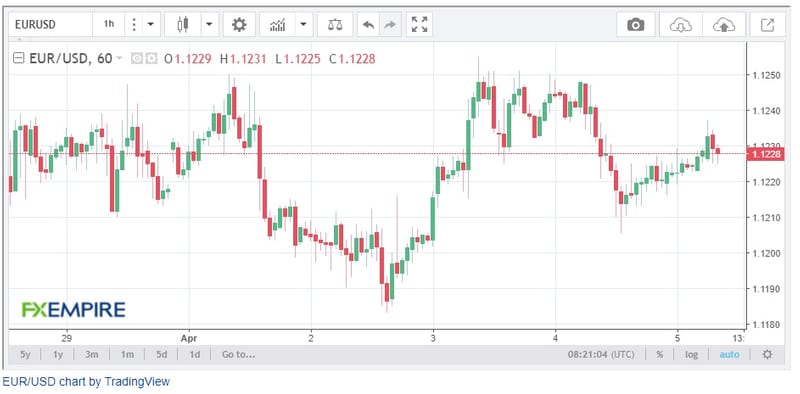Expand the dropdown next to EUR/USD, 60

pyautogui.click(x=119, y=58)
